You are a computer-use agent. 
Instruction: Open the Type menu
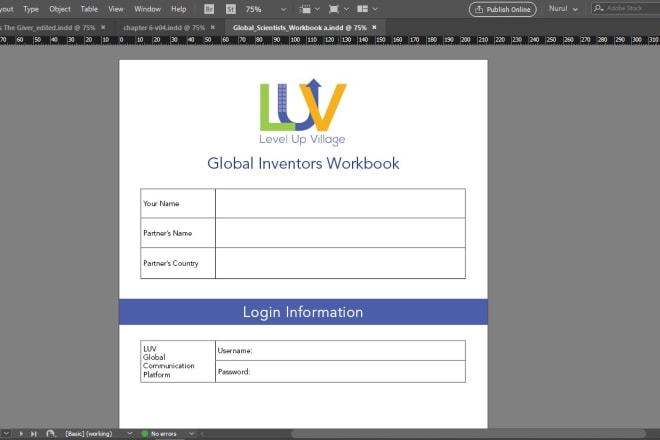31,9
